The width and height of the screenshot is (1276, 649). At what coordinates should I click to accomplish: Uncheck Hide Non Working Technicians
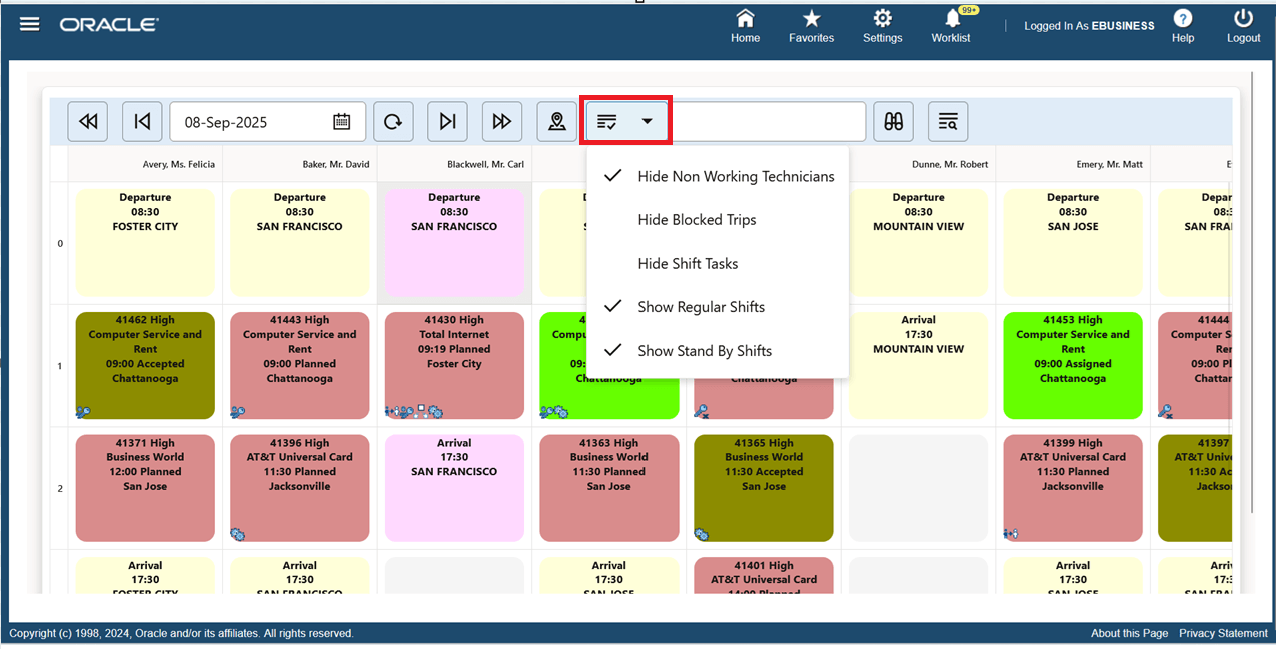click(x=735, y=176)
